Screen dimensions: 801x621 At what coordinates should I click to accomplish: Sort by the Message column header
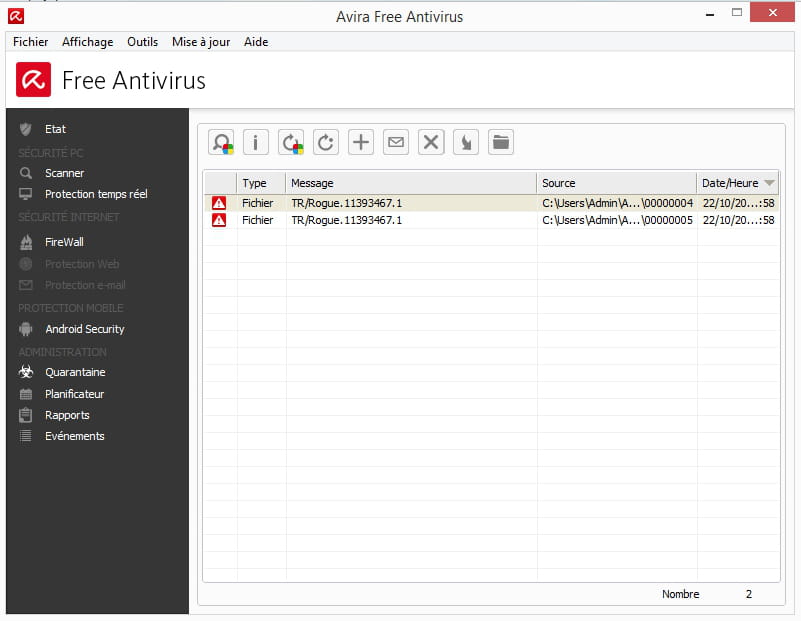[411, 183]
